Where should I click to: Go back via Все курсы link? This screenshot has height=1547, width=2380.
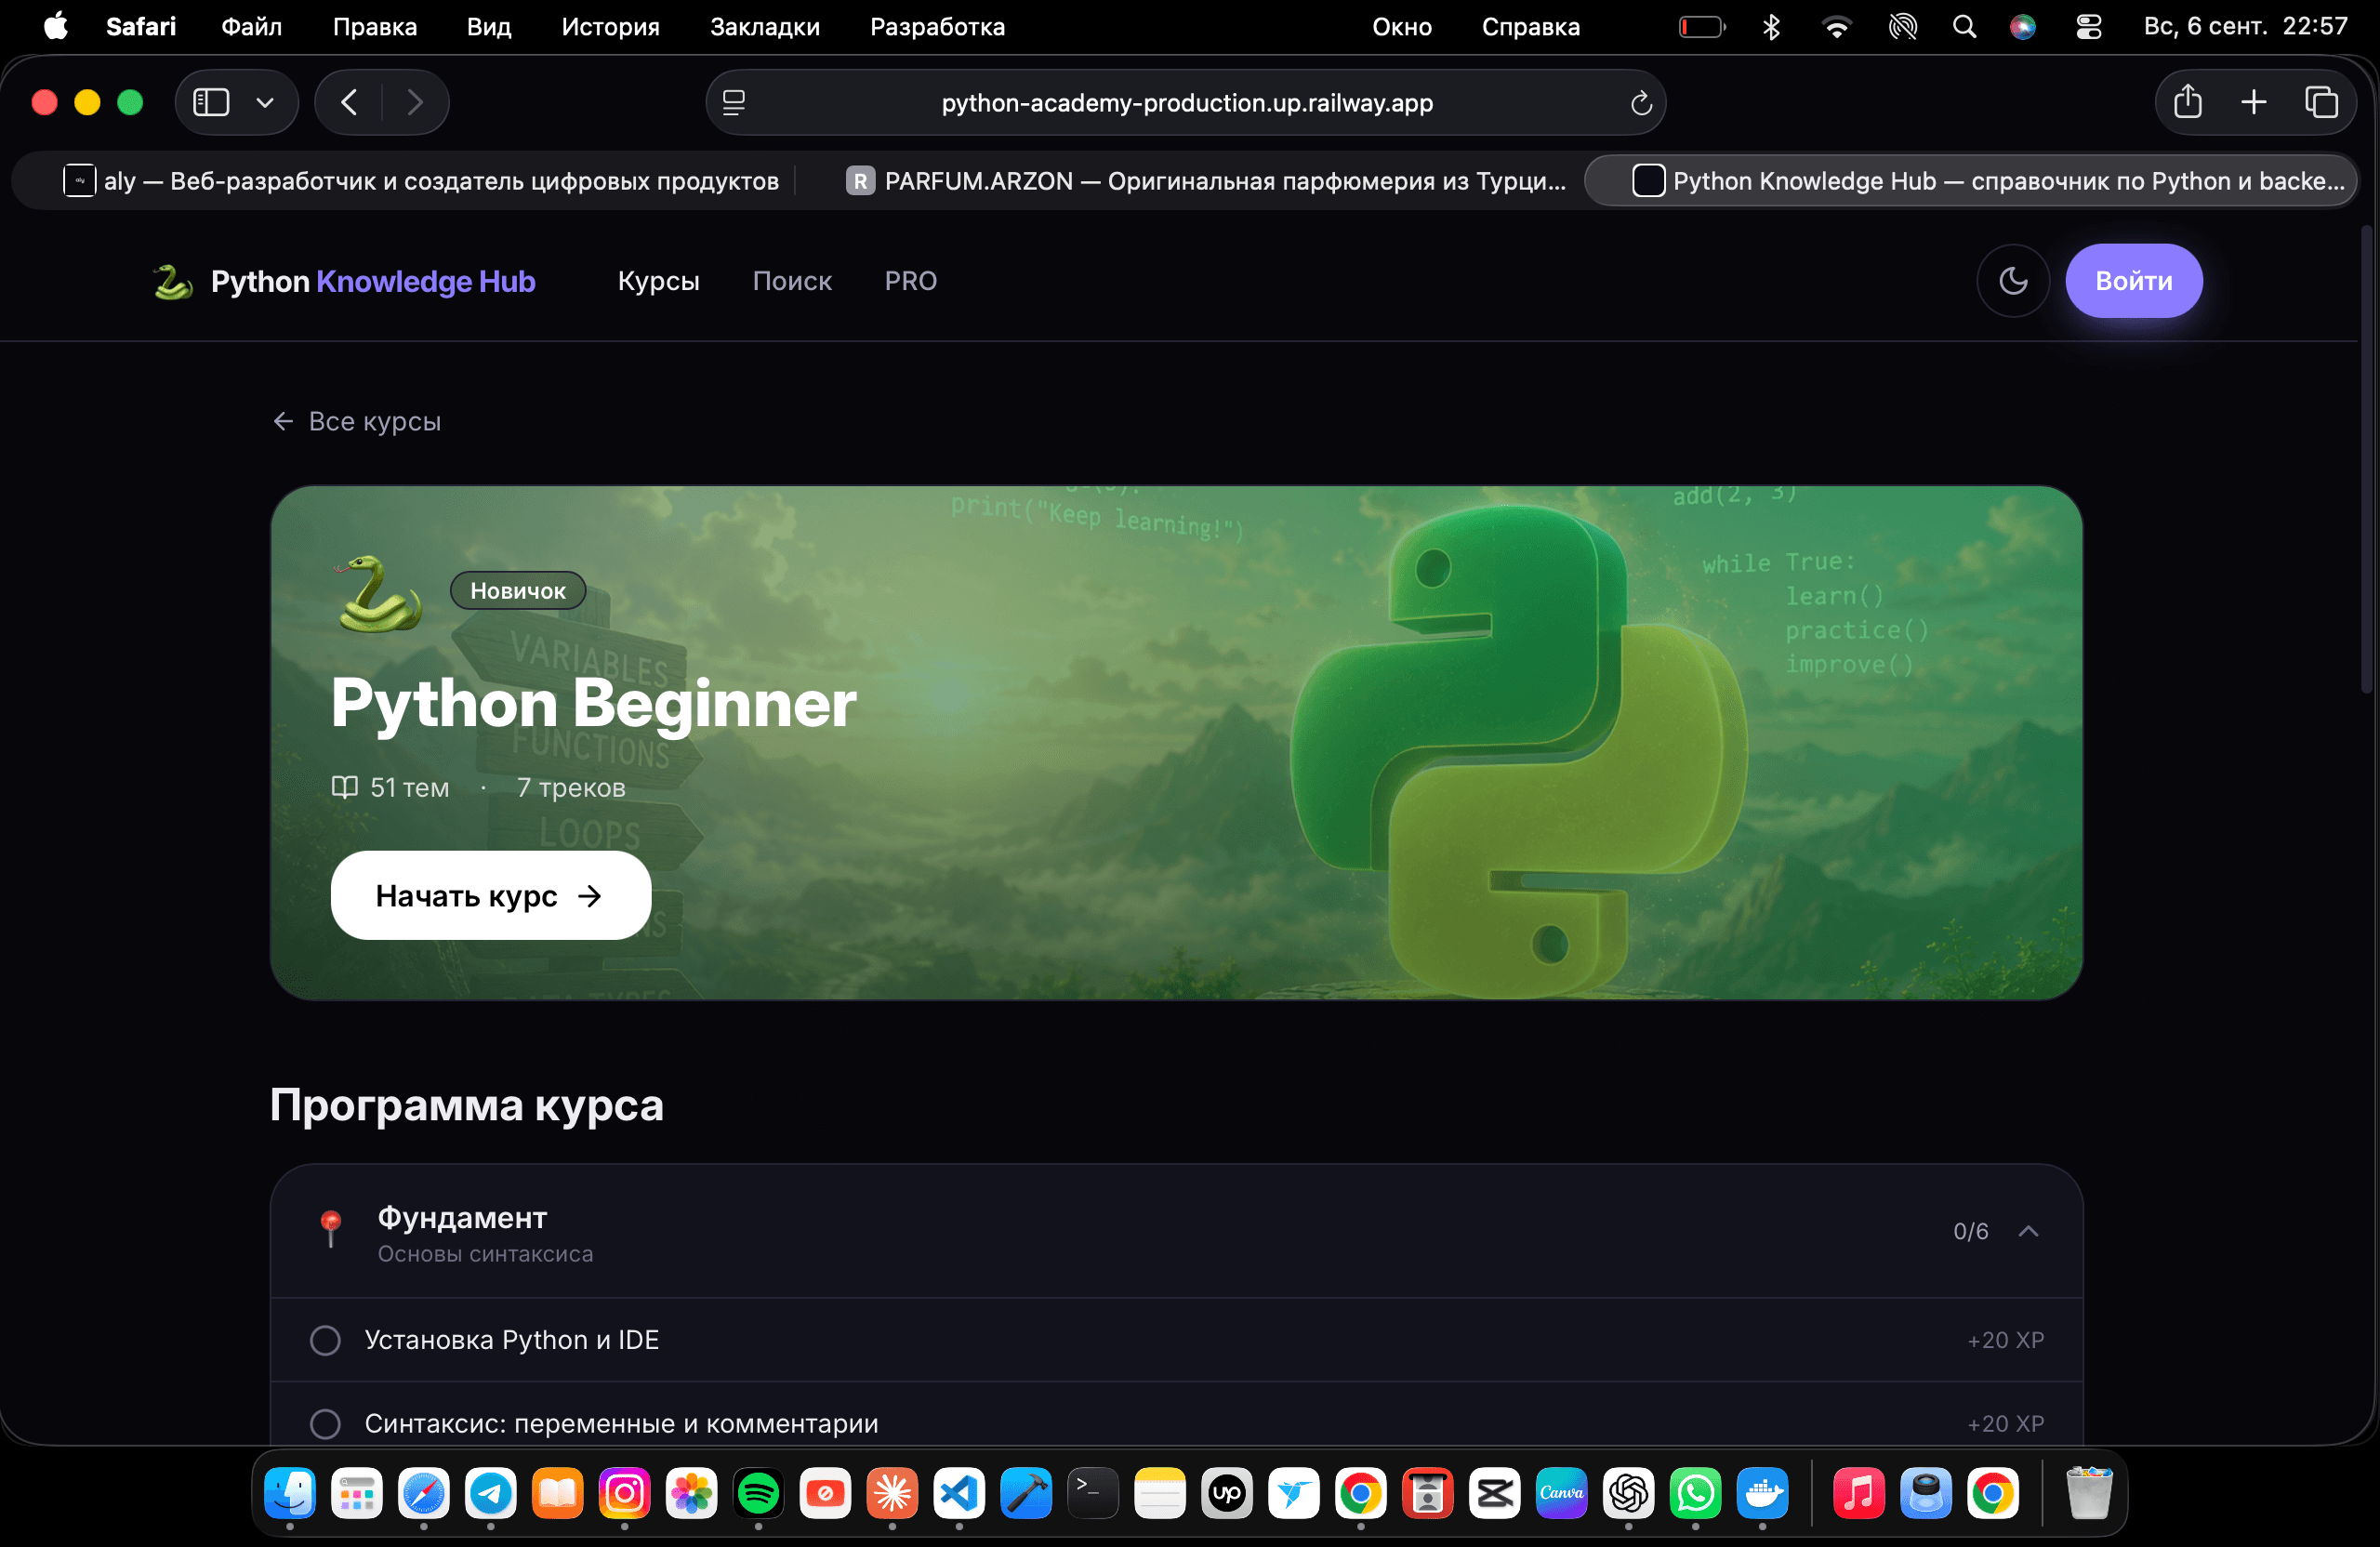pyautogui.click(x=357, y=421)
